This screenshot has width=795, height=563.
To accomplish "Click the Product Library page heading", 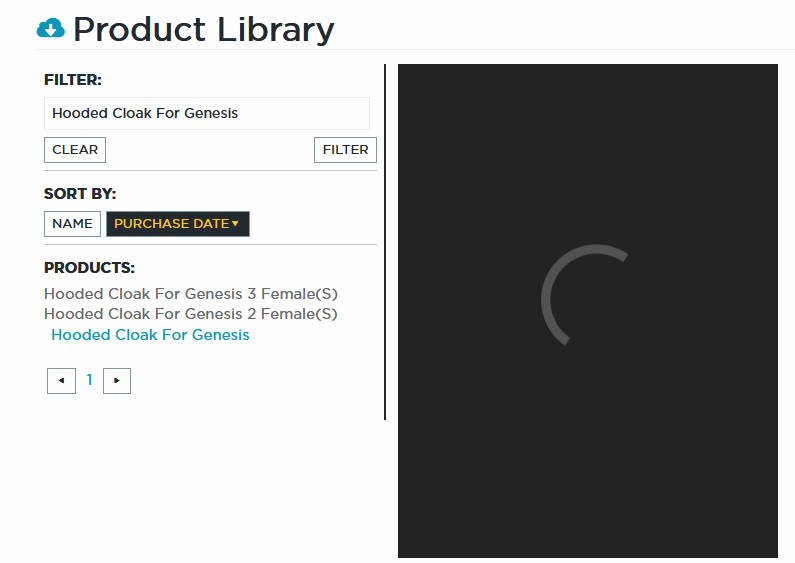I will click(204, 30).
